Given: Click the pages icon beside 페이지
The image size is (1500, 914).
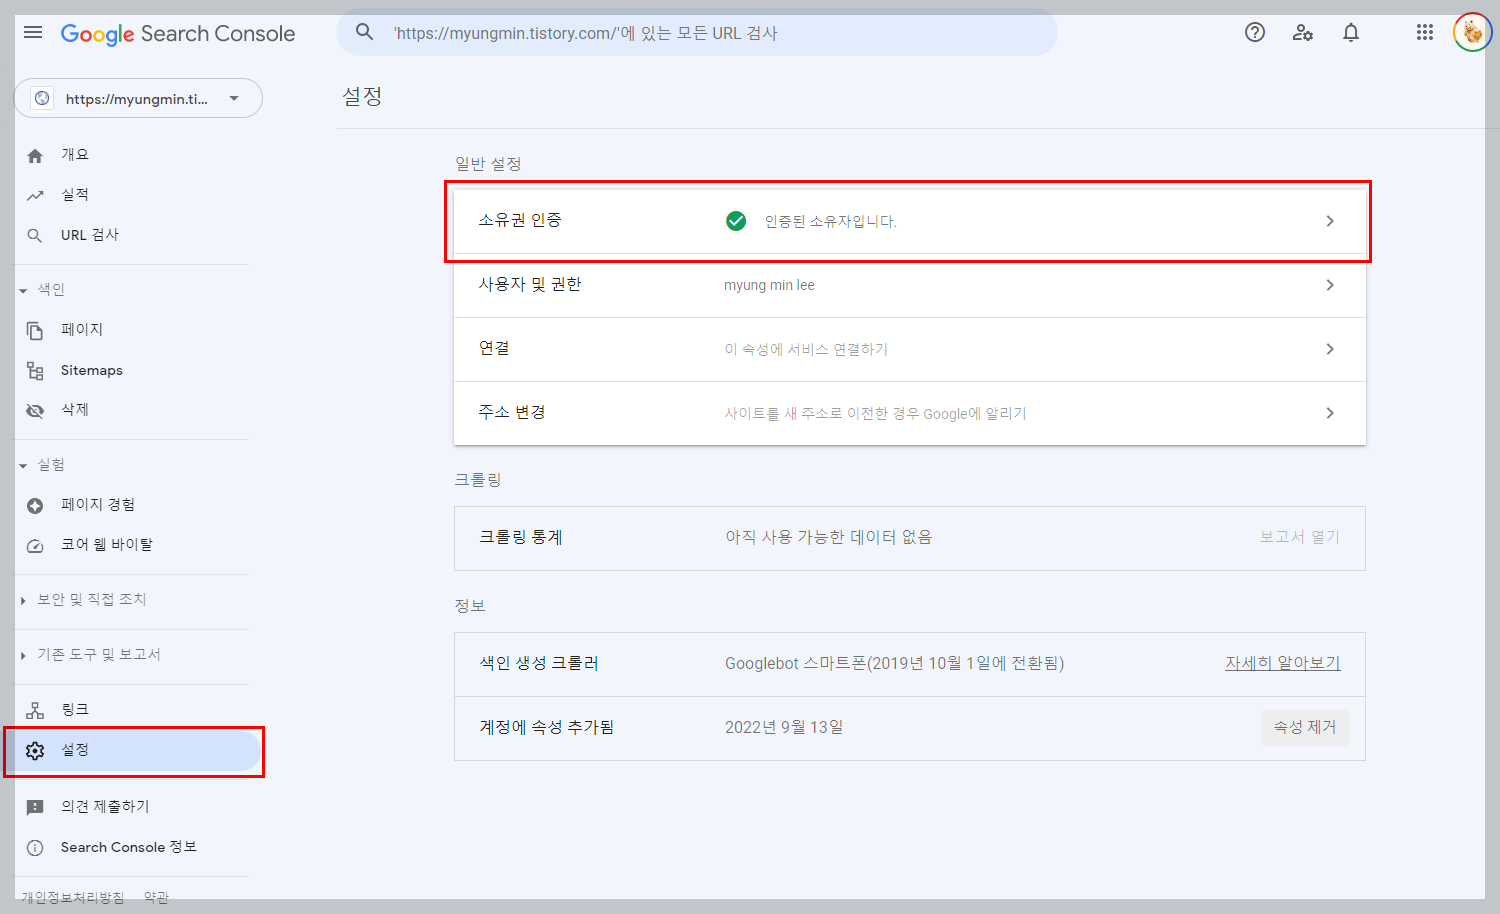Looking at the screenshot, I should pos(35,330).
